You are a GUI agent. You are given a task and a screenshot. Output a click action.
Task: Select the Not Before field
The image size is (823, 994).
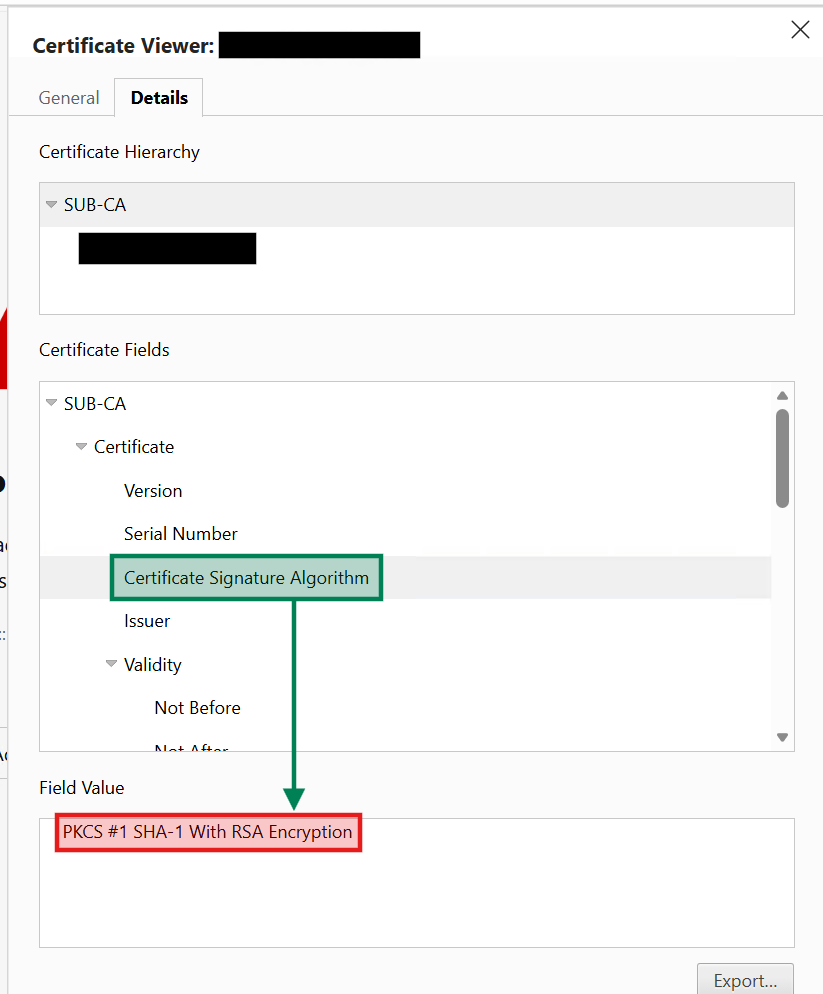point(197,708)
